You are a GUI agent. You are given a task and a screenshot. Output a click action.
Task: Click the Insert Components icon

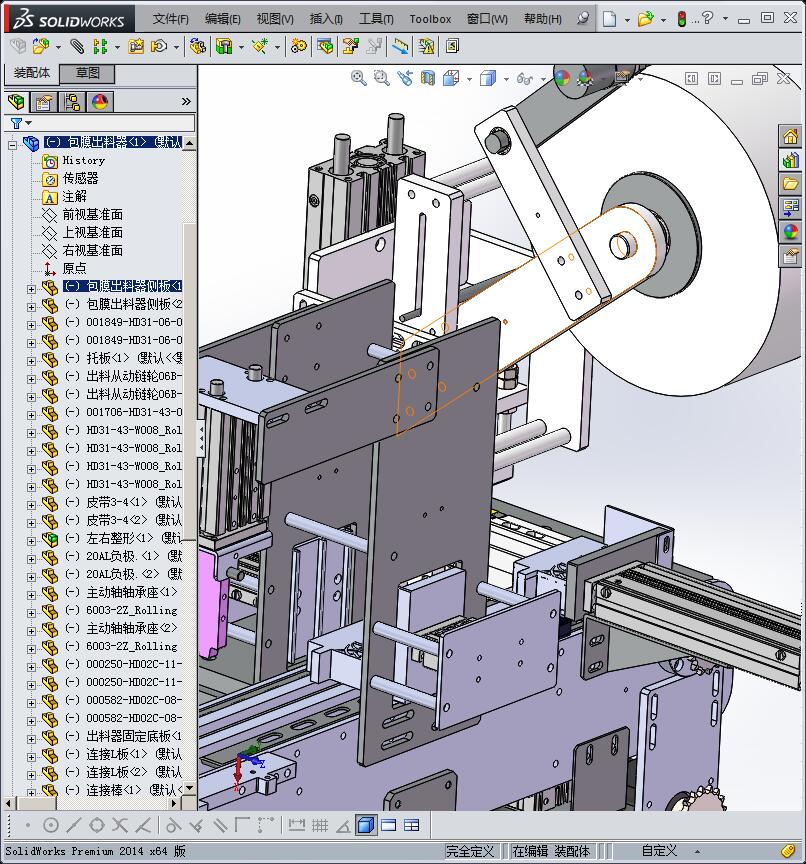[x=41, y=46]
